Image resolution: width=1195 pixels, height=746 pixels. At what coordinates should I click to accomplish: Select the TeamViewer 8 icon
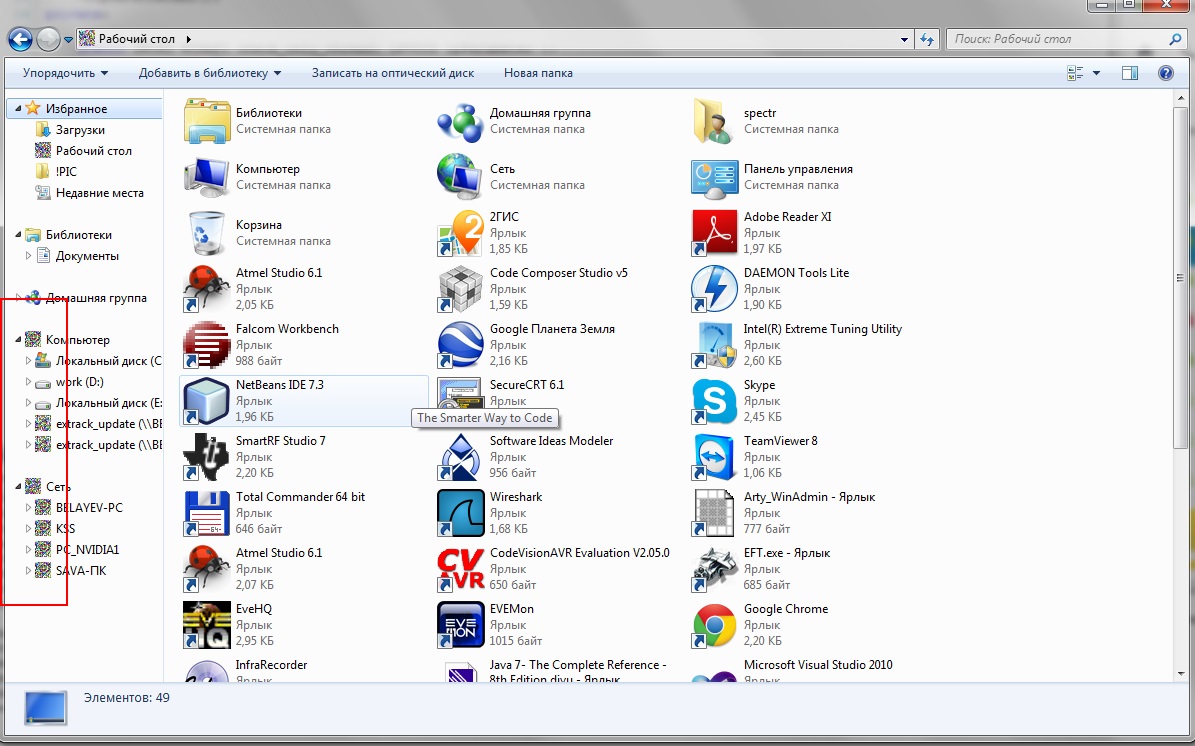tap(714, 457)
